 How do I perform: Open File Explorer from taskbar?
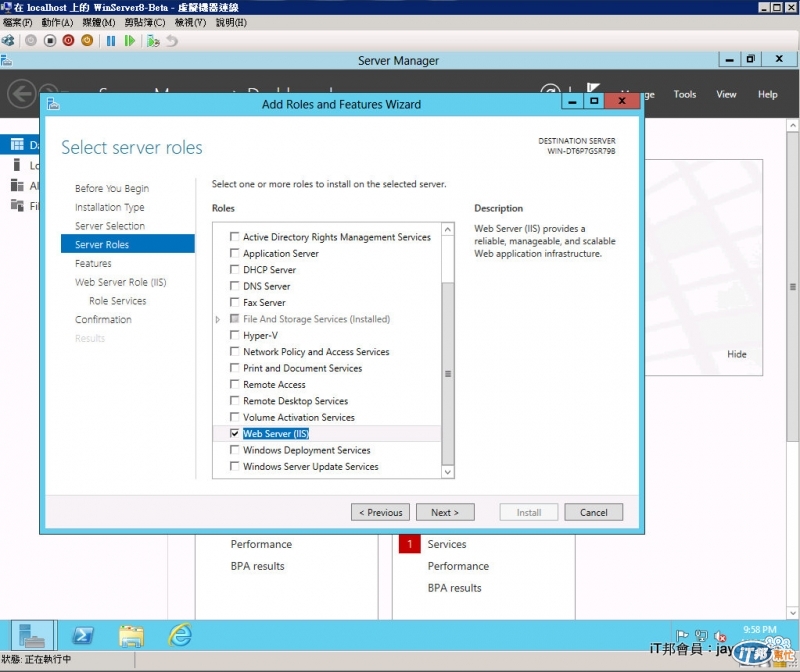click(x=132, y=636)
